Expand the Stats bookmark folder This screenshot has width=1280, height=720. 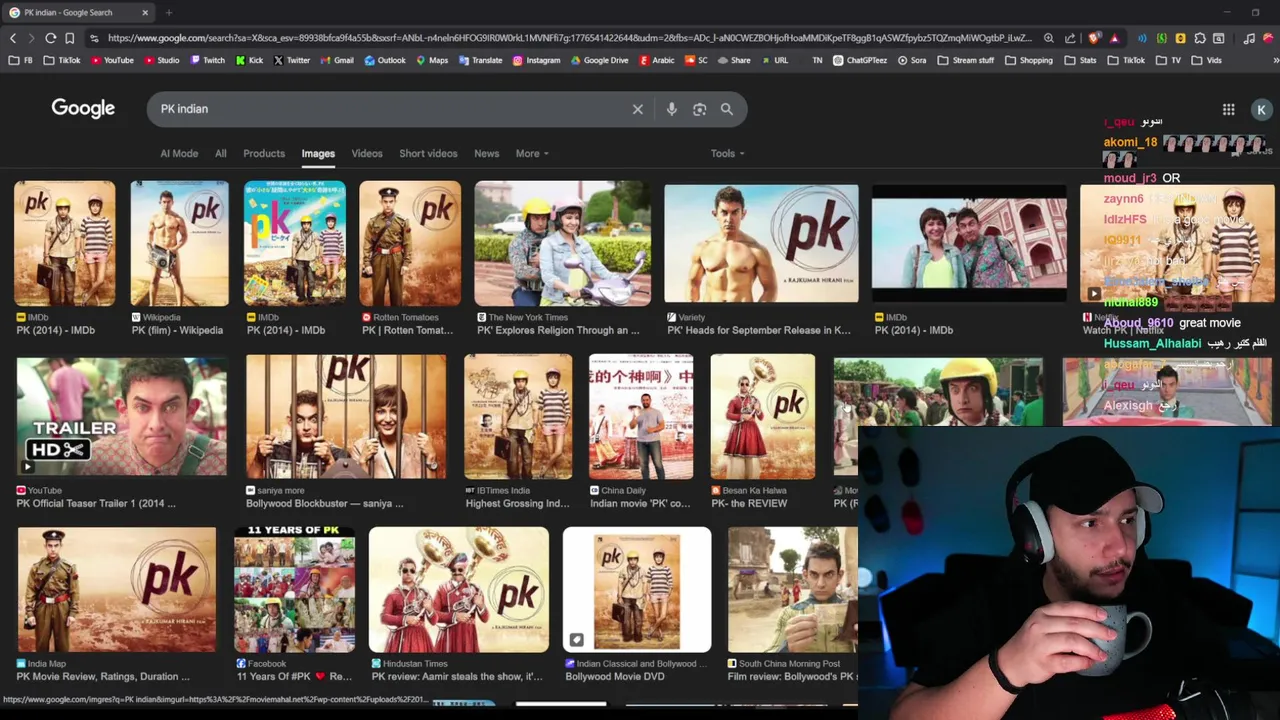[x=1080, y=60]
